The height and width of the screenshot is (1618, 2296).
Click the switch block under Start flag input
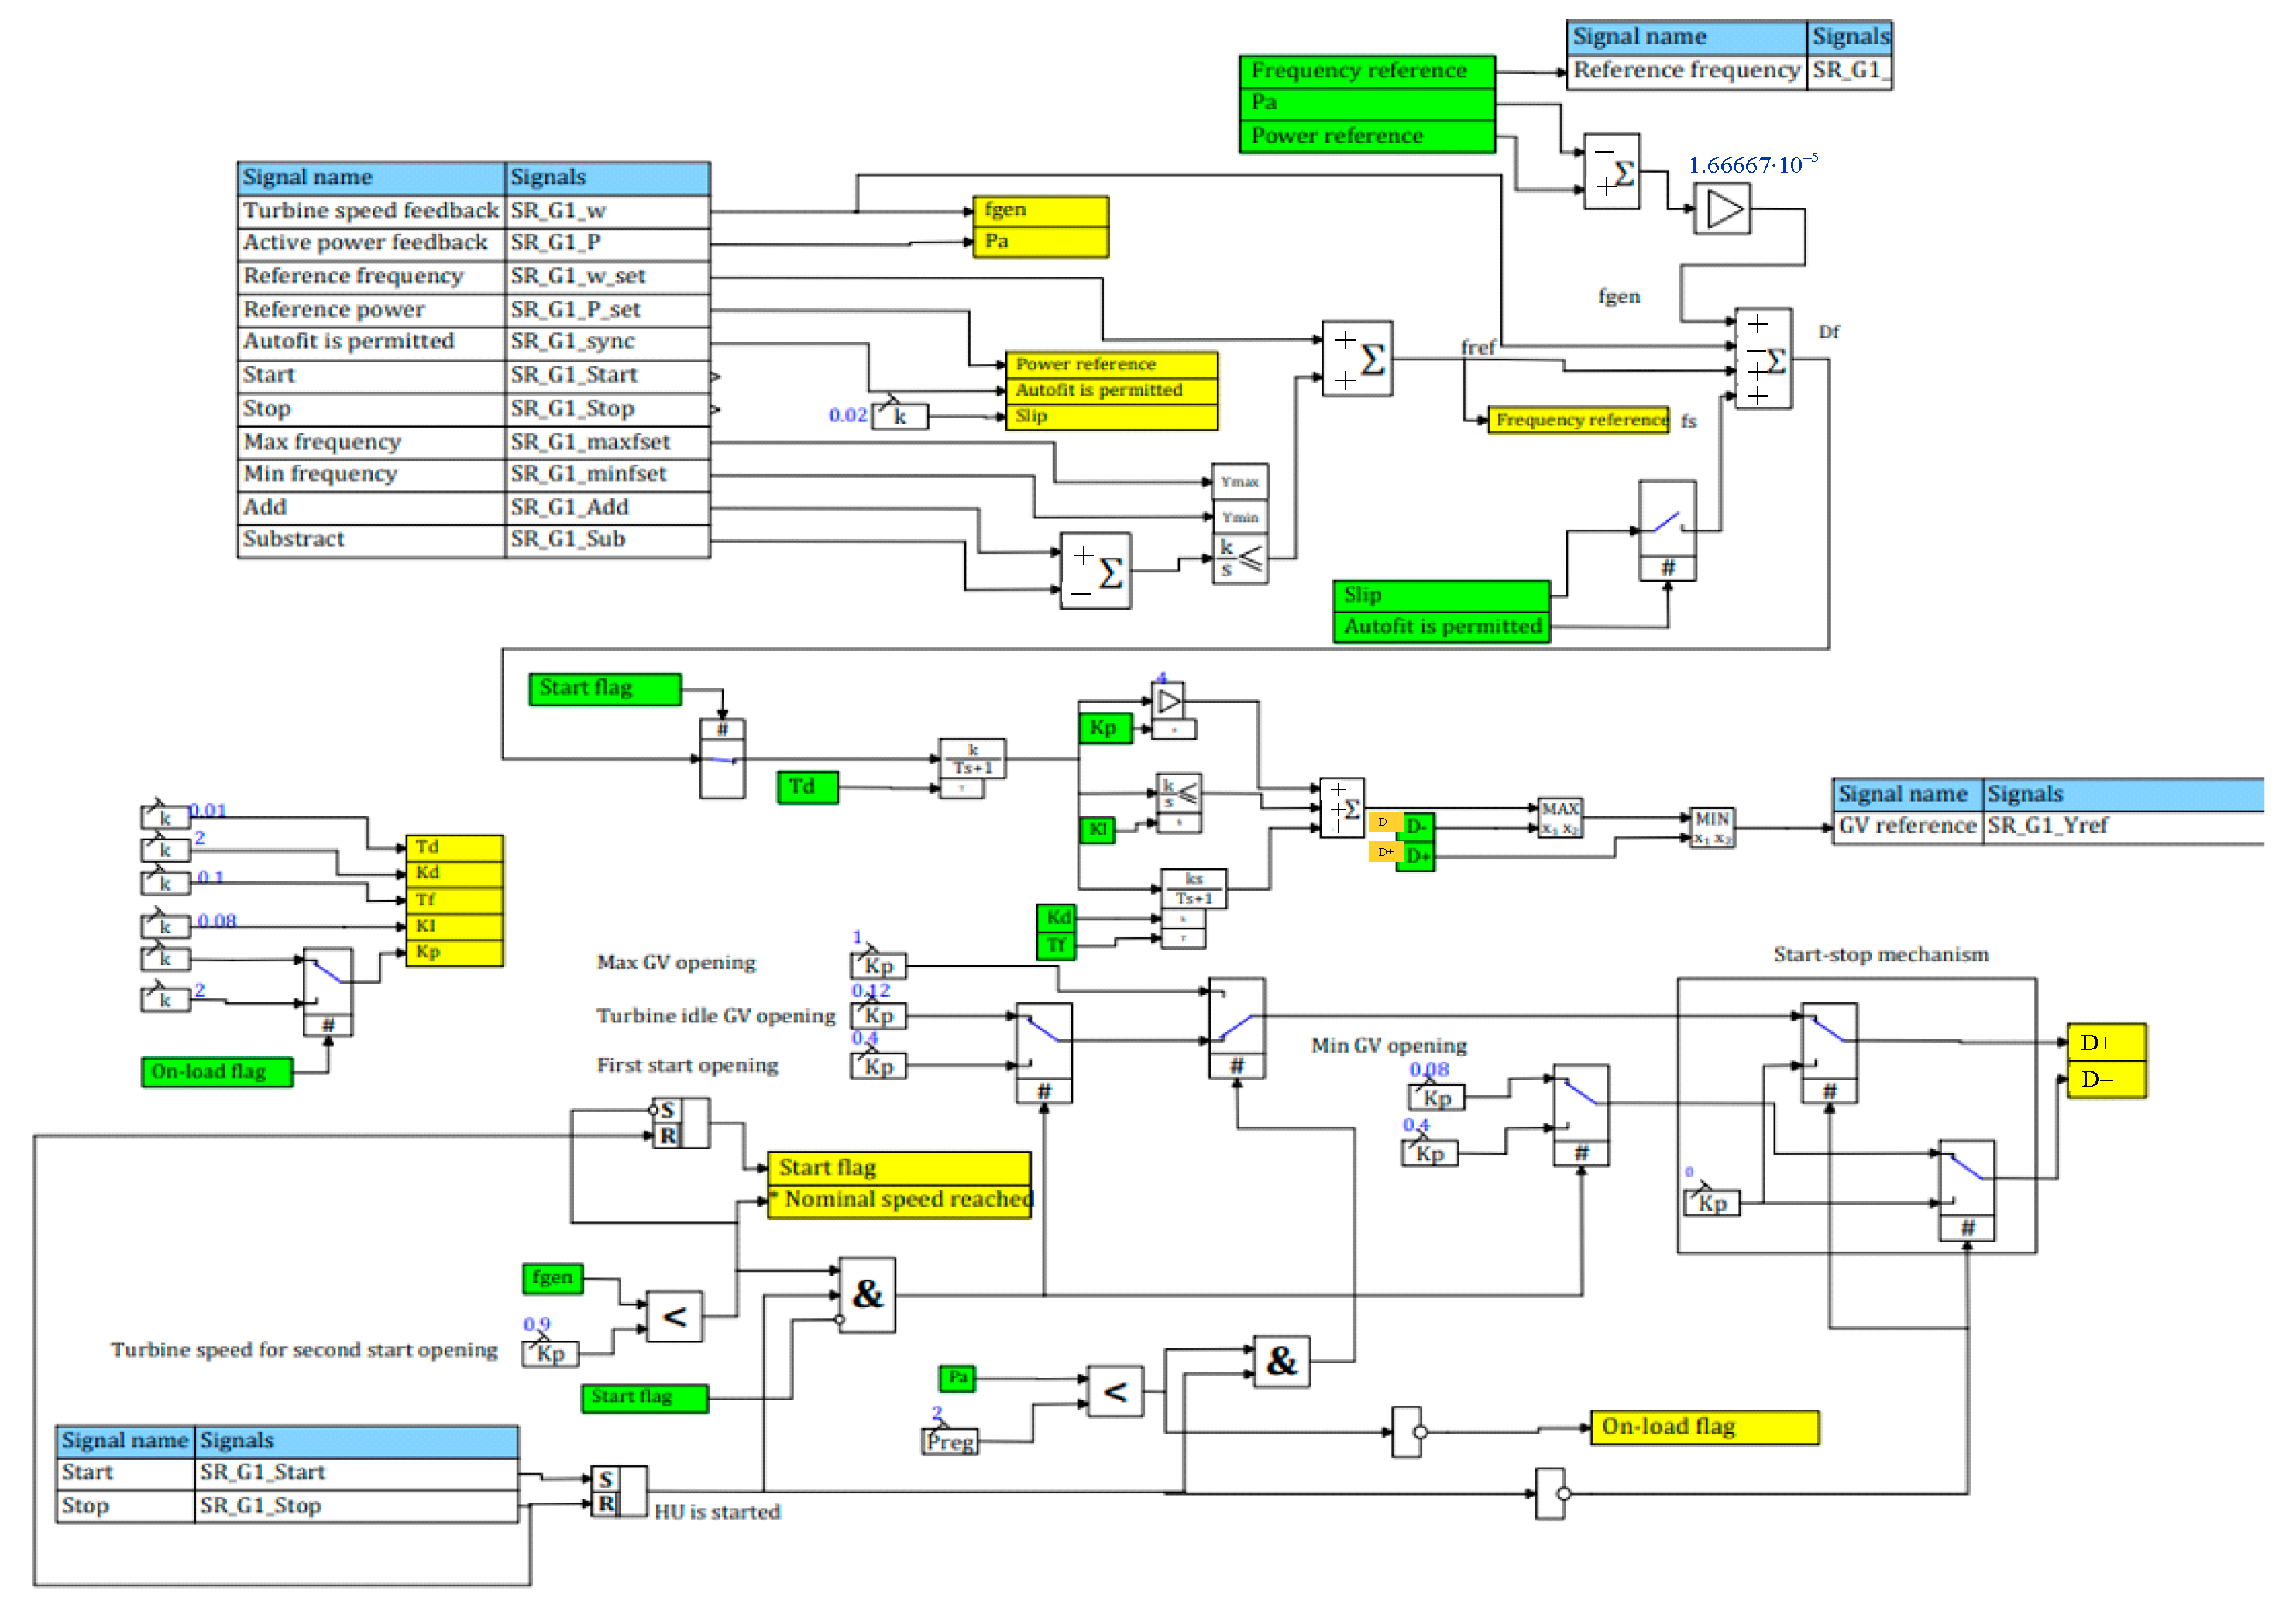[x=722, y=758]
